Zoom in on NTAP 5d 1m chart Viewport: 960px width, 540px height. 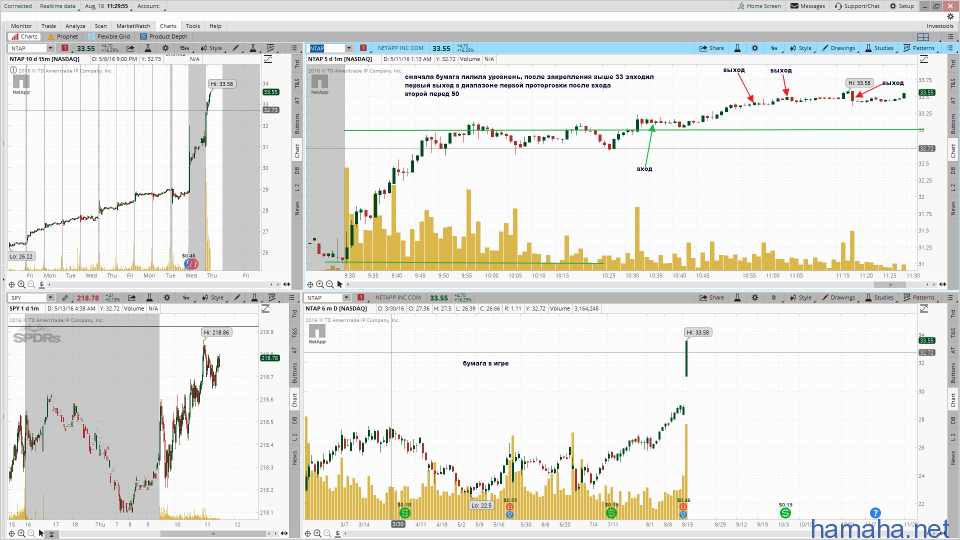[320, 285]
